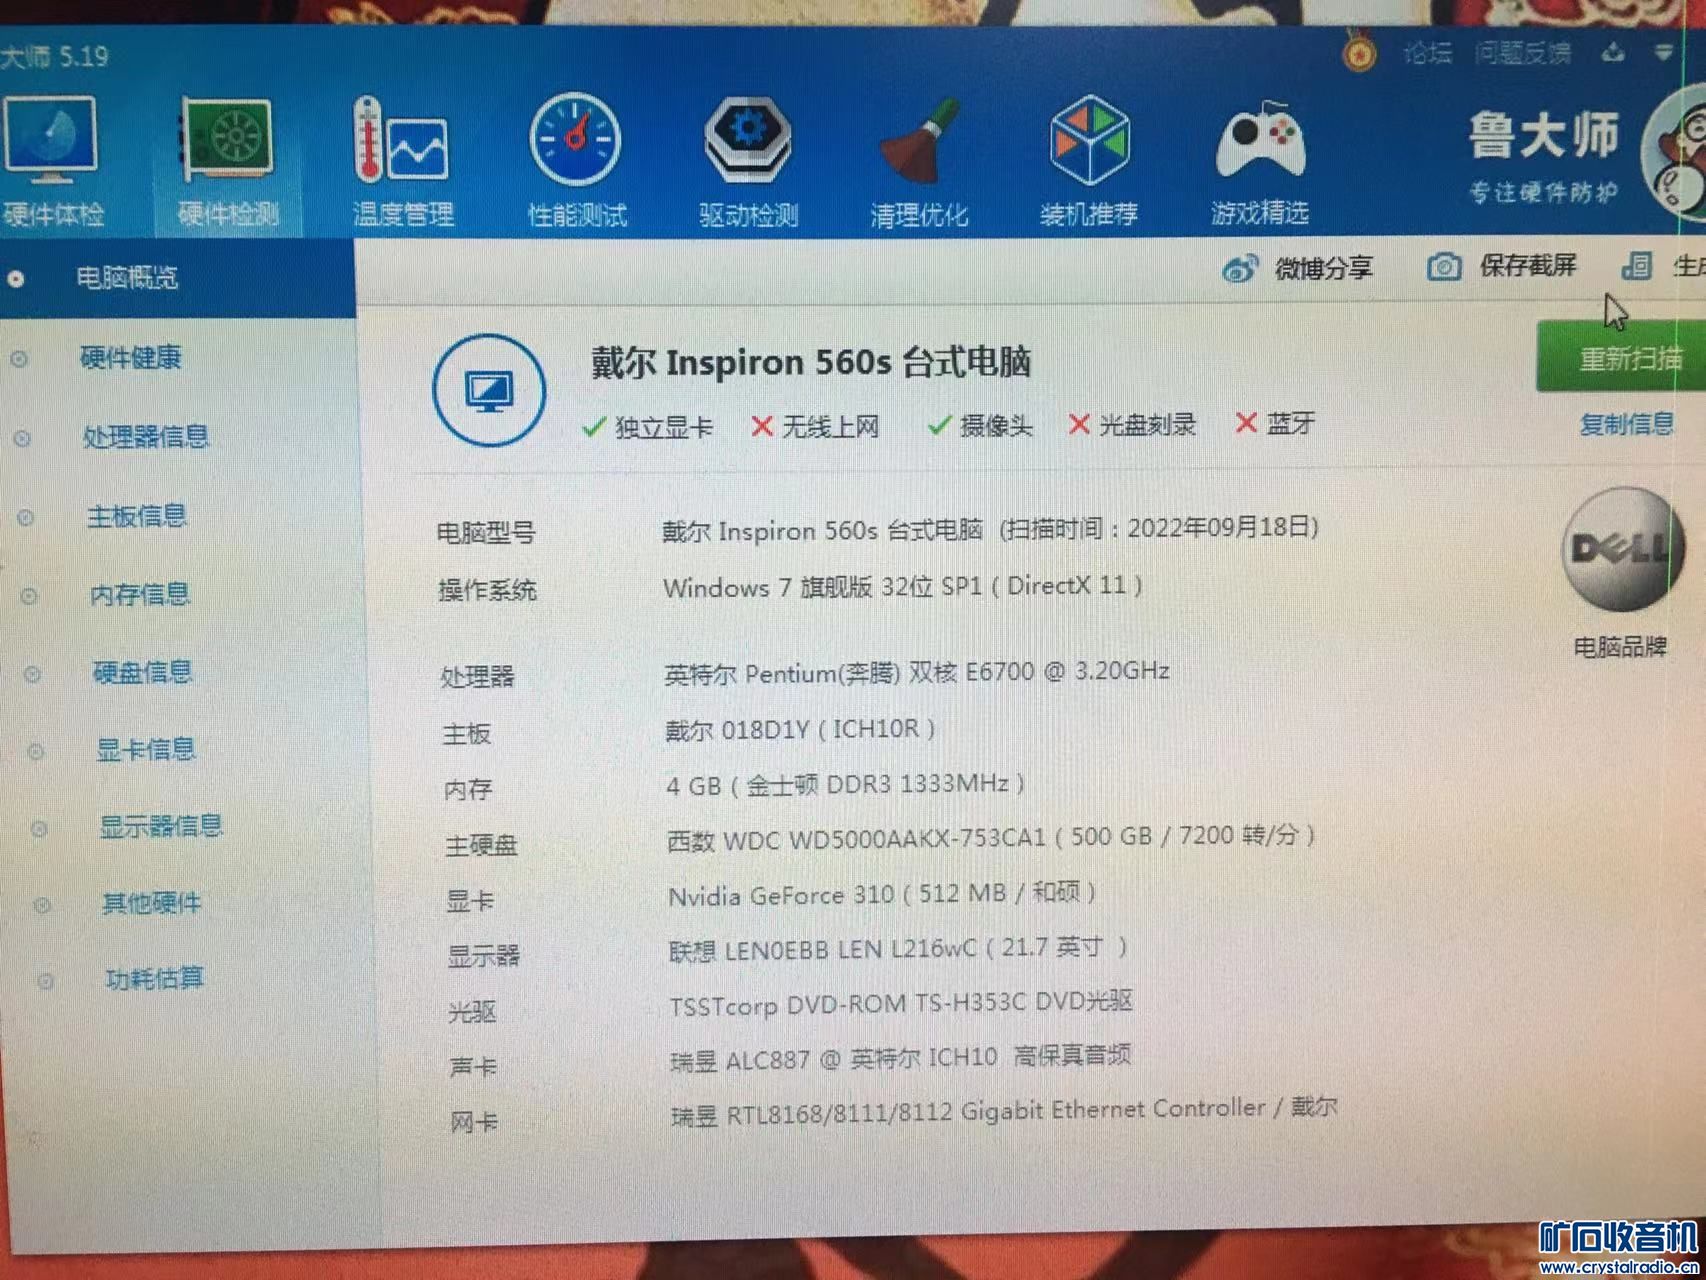Image resolution: width=1706 pixels, height=1280 pixels.
Task: Open 功耗估算 in sidebar
Action: (x=154, y=978)
